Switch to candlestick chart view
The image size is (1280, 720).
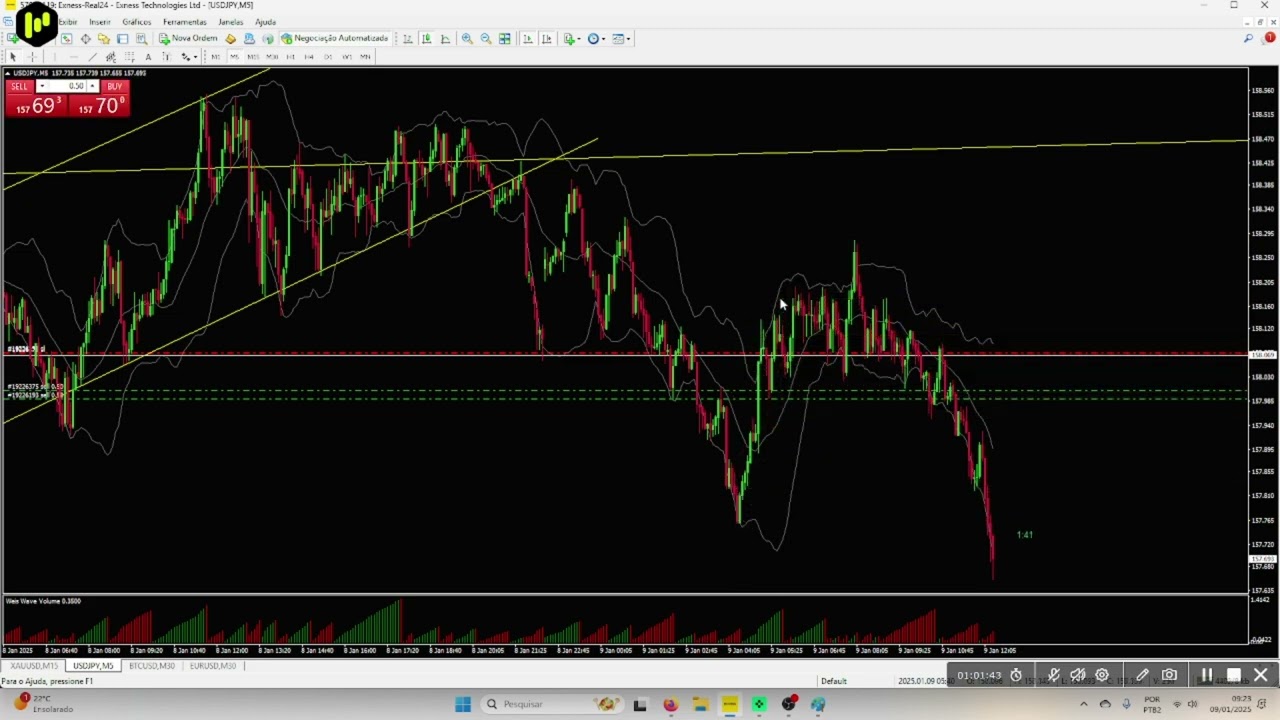(427, 38)
